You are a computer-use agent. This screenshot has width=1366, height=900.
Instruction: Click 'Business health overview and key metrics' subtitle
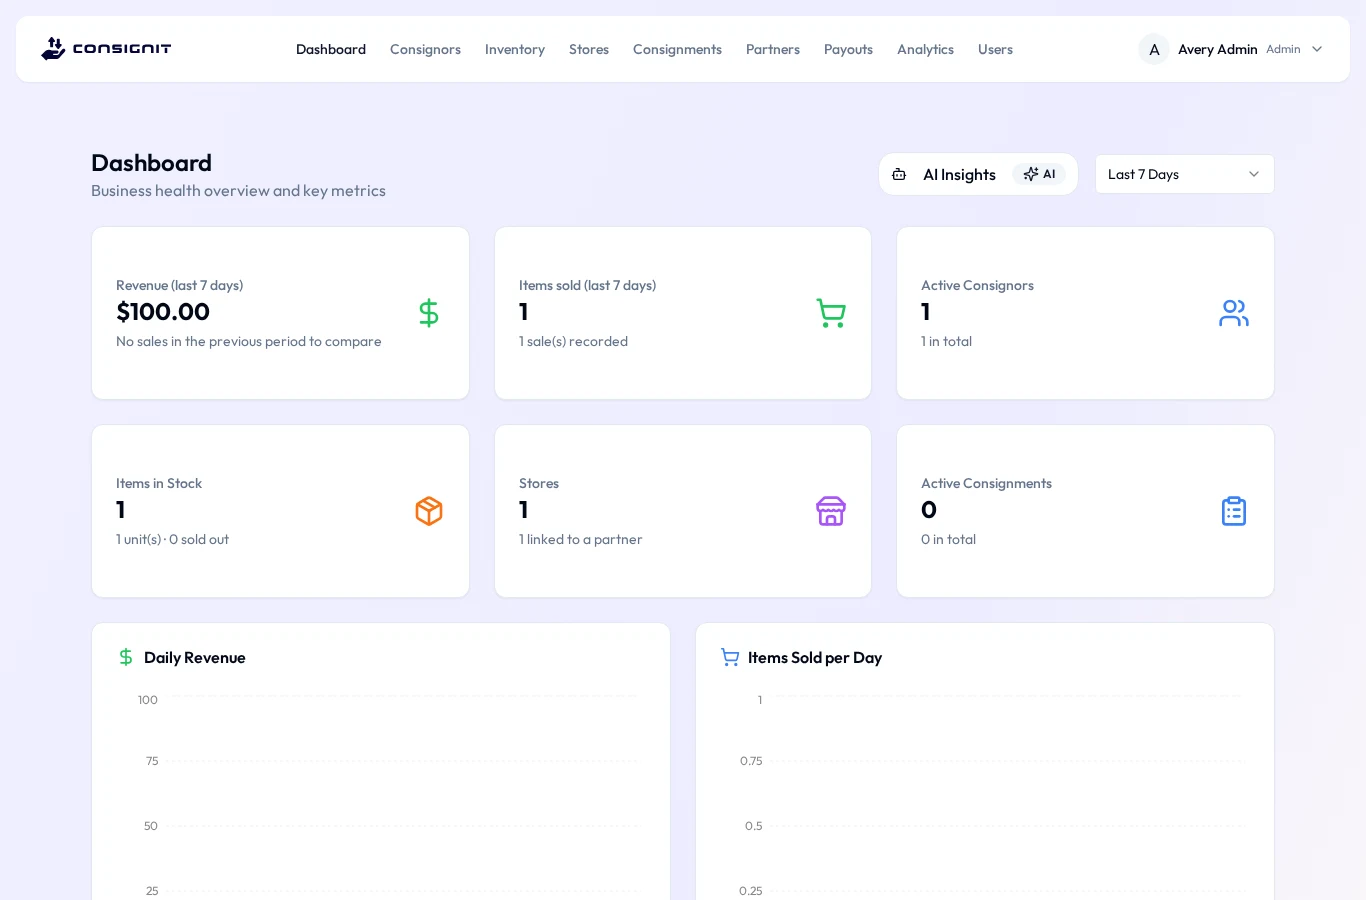pyautogui.click(x=238, y=190)
